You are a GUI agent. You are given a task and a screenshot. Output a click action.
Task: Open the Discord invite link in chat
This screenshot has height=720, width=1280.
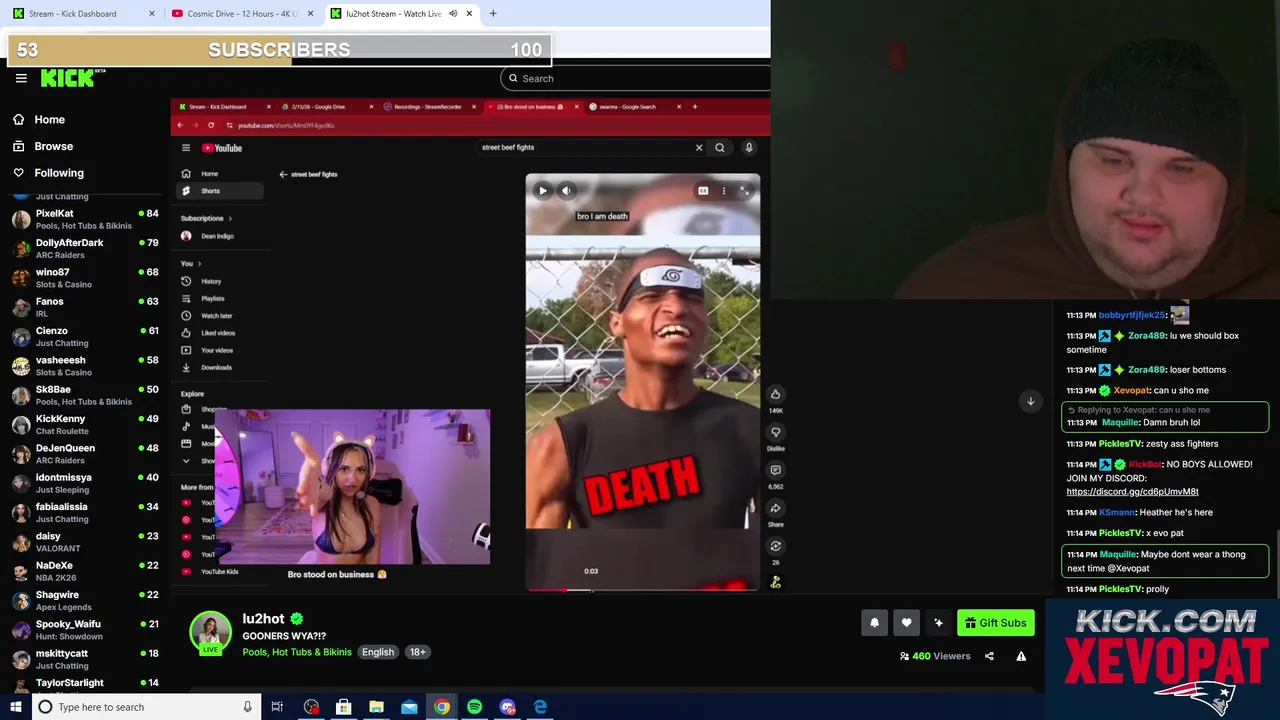click(1132, 492)
